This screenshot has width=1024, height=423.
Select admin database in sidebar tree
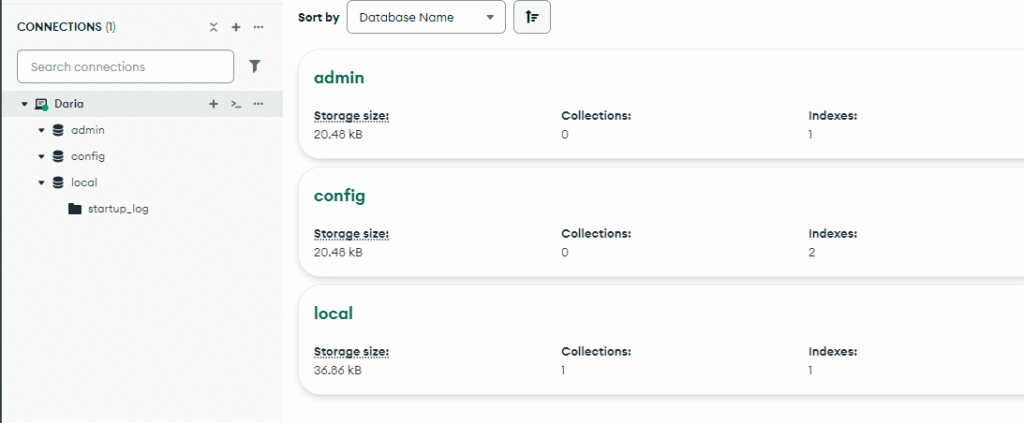tap(88, 130)
